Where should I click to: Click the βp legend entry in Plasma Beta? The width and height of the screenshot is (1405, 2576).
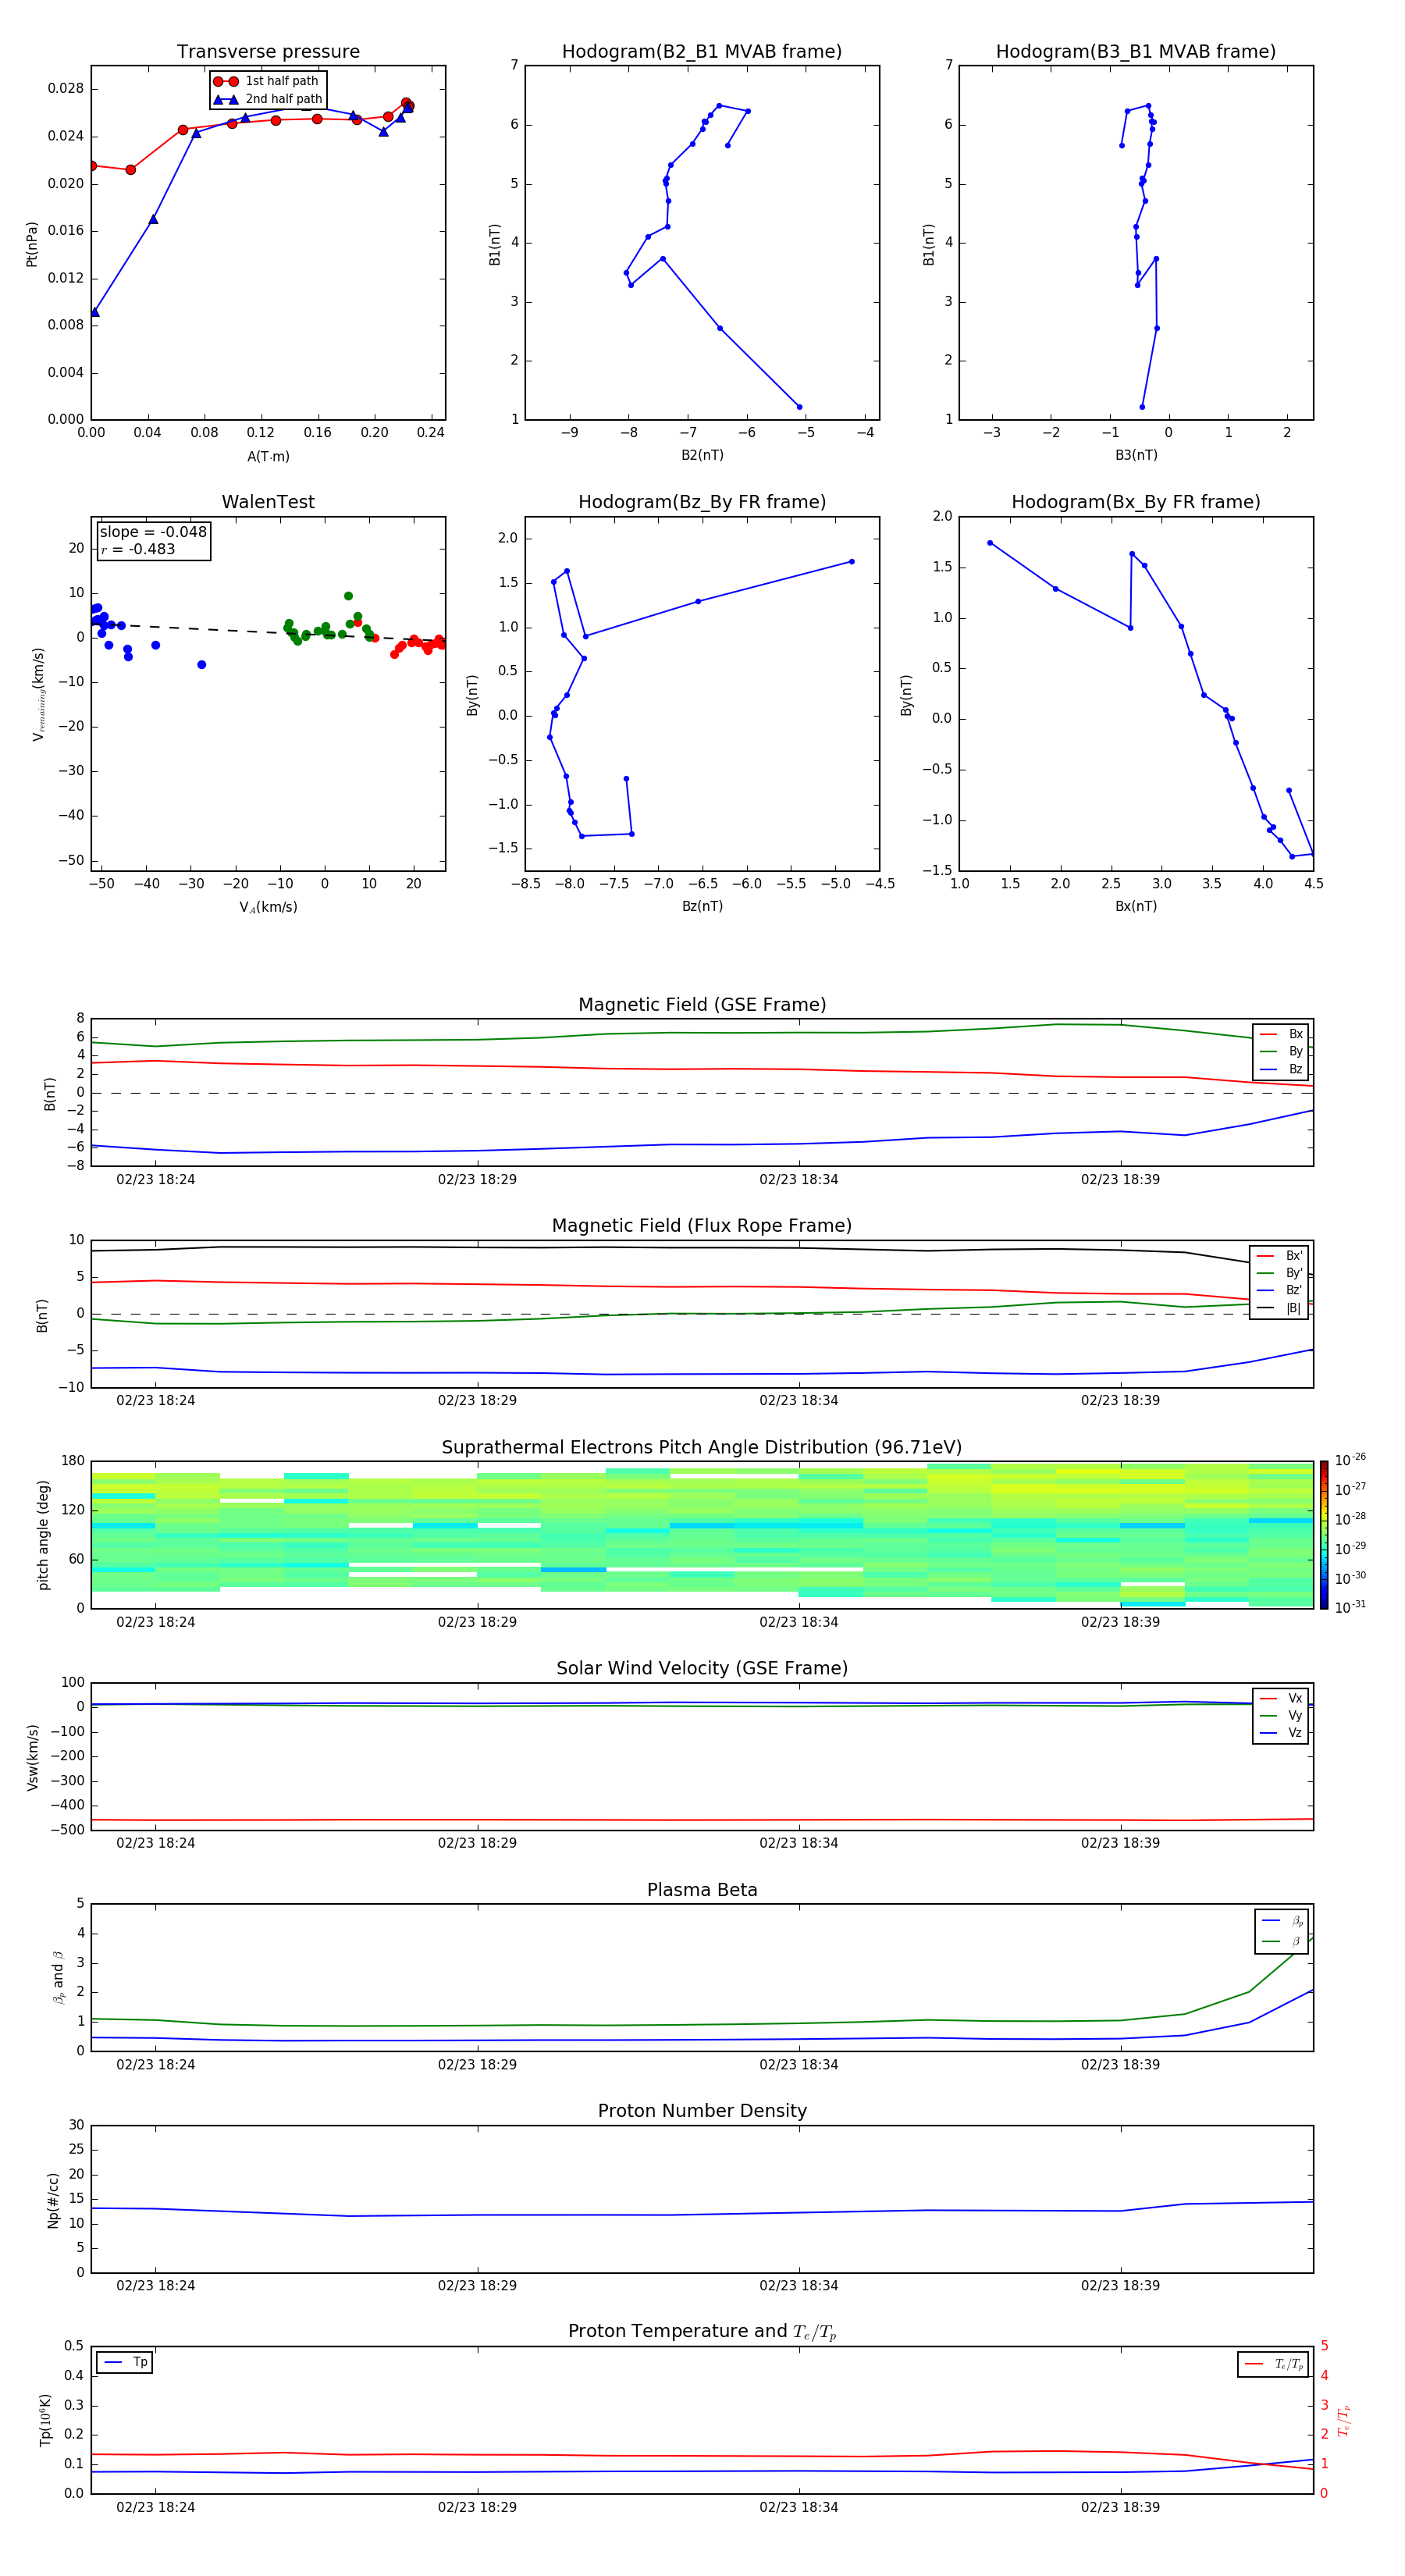(1282, 1921)
